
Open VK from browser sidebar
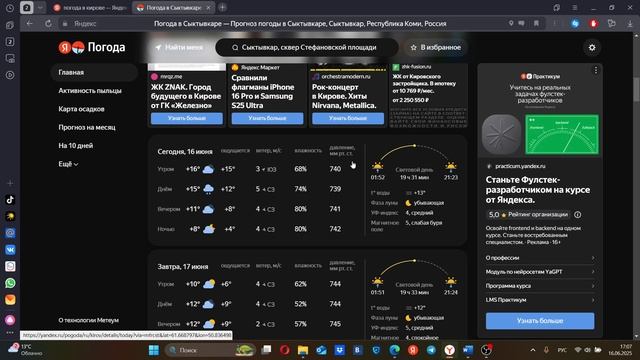[10, 249]
